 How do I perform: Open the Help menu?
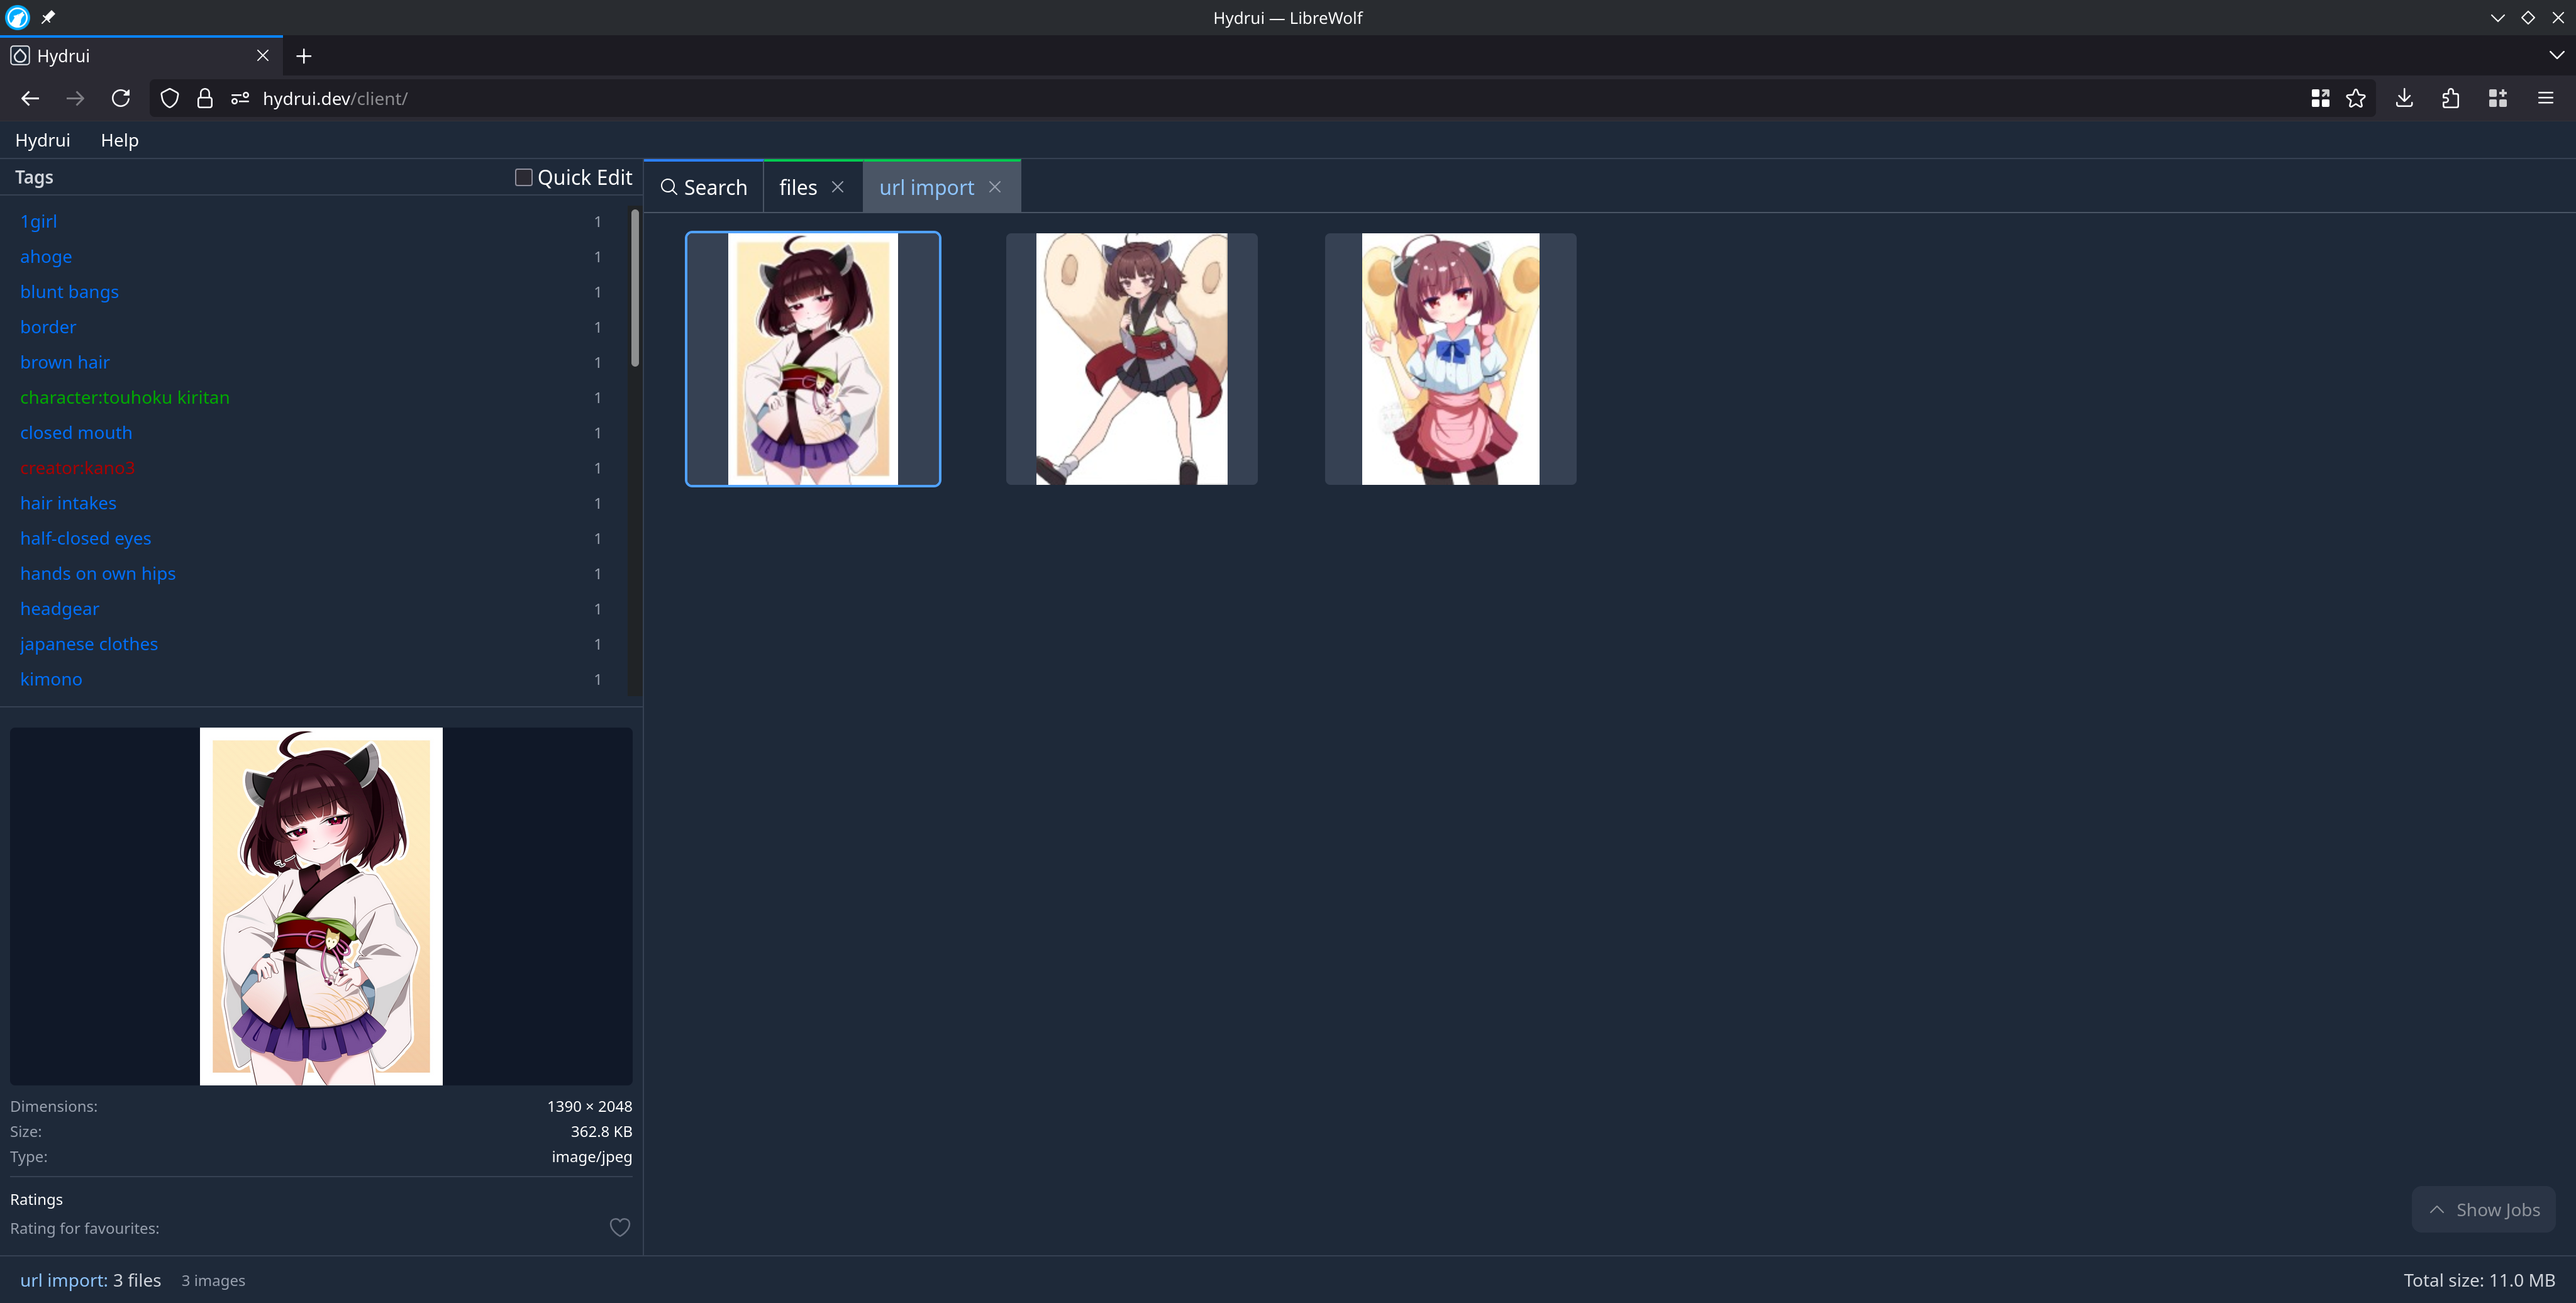(119, 140)
